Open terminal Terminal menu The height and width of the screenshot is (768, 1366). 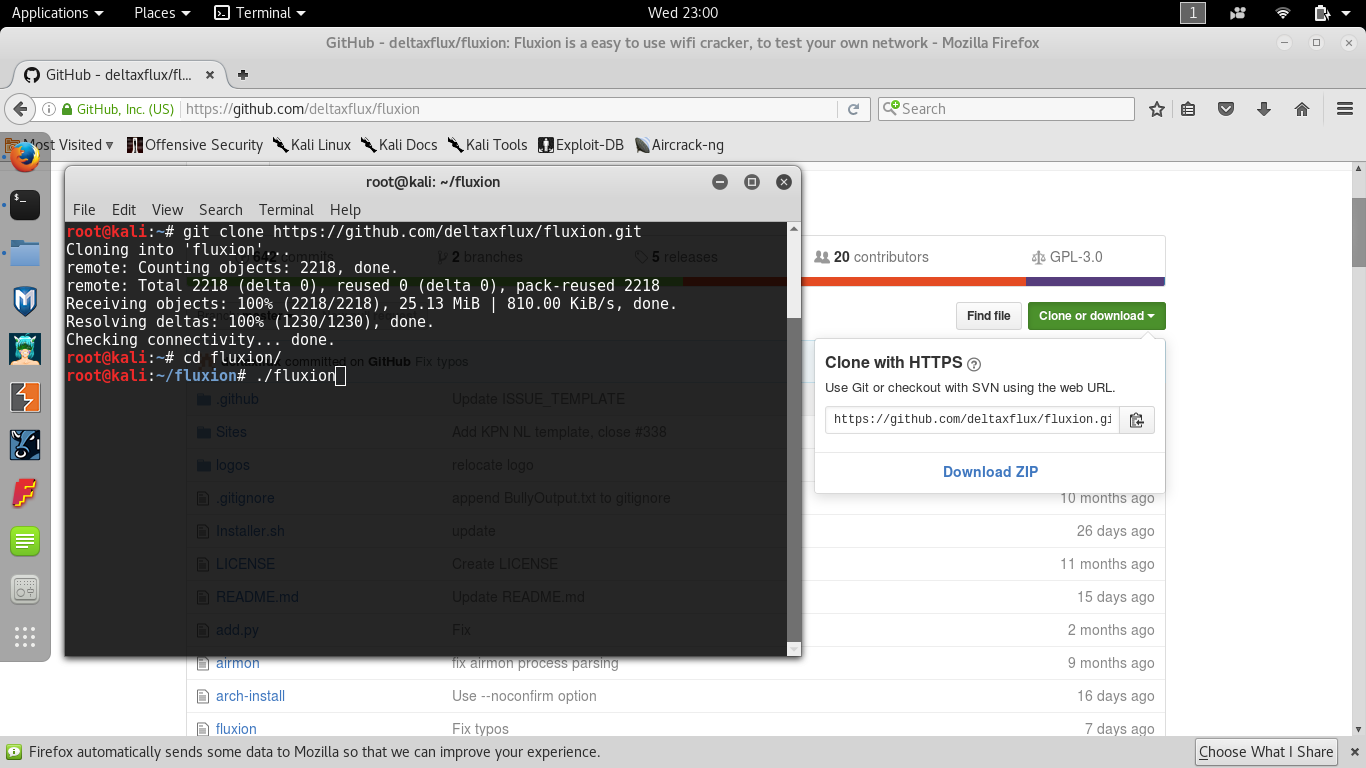point(286,210)
